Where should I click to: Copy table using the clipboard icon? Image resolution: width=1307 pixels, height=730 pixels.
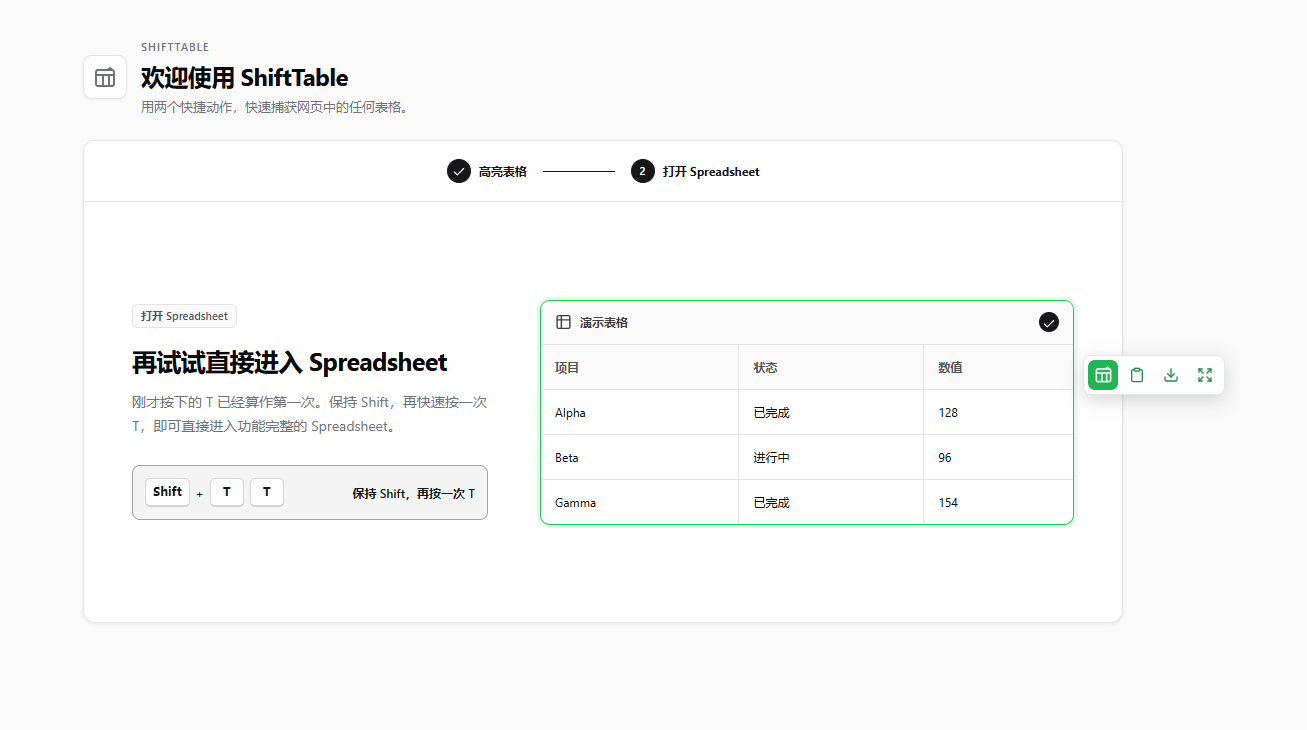(x=1137, y=375)
